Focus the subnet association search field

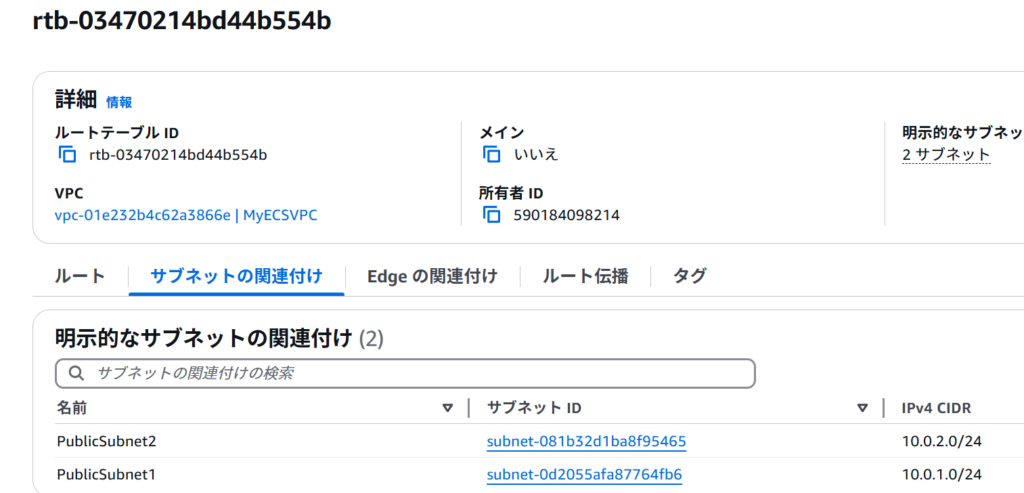pos(406,374)
